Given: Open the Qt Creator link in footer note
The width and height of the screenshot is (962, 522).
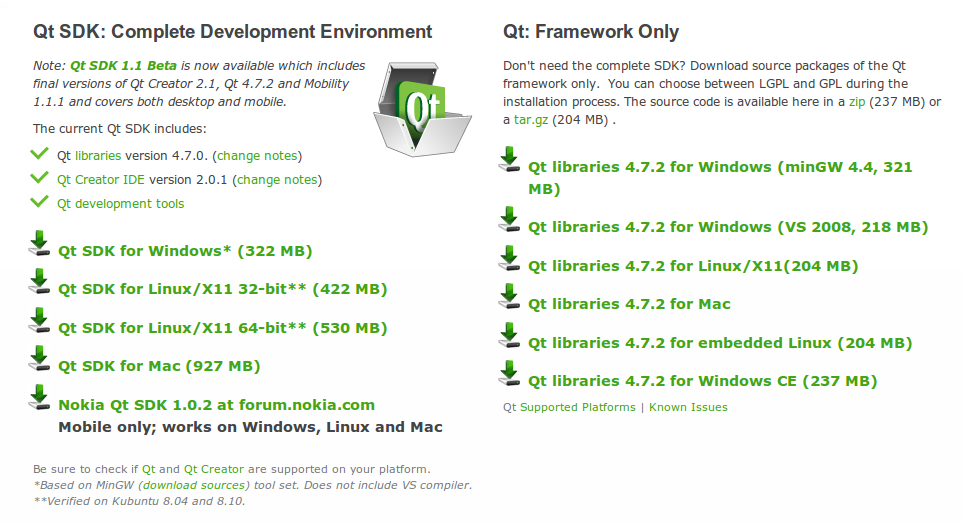Looking at the screenshot, I should (214, 469).
